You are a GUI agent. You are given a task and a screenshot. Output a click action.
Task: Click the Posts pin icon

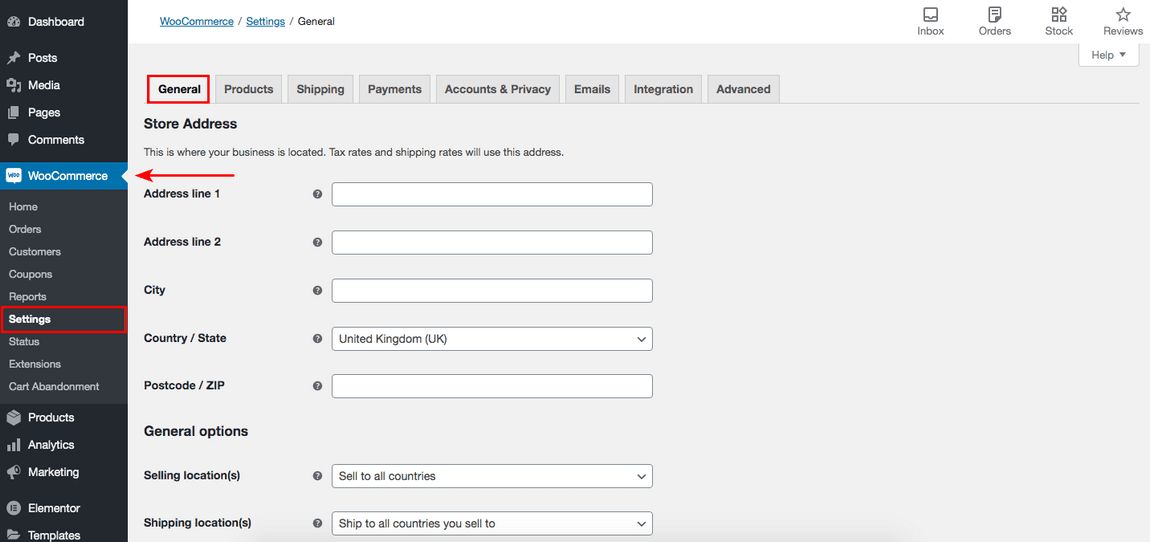coord(13,58)
